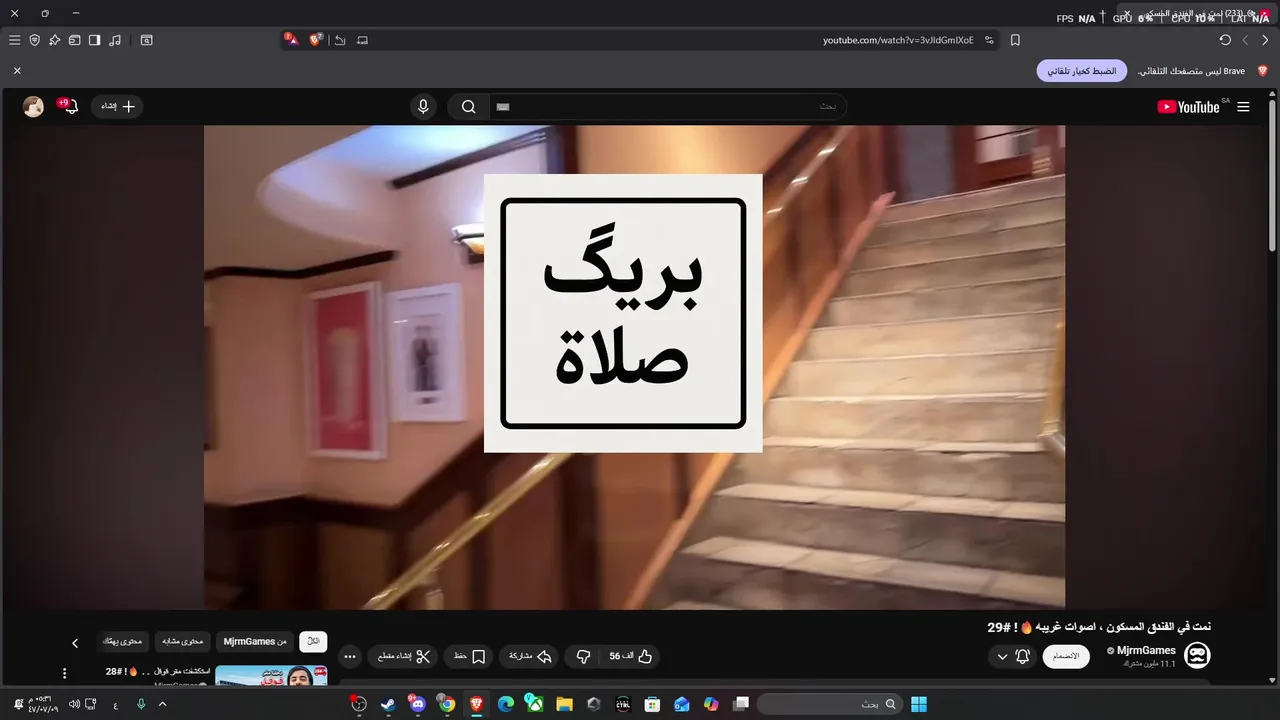Open the Windows Start menu

pyautogui.click(x=919, y=704)
